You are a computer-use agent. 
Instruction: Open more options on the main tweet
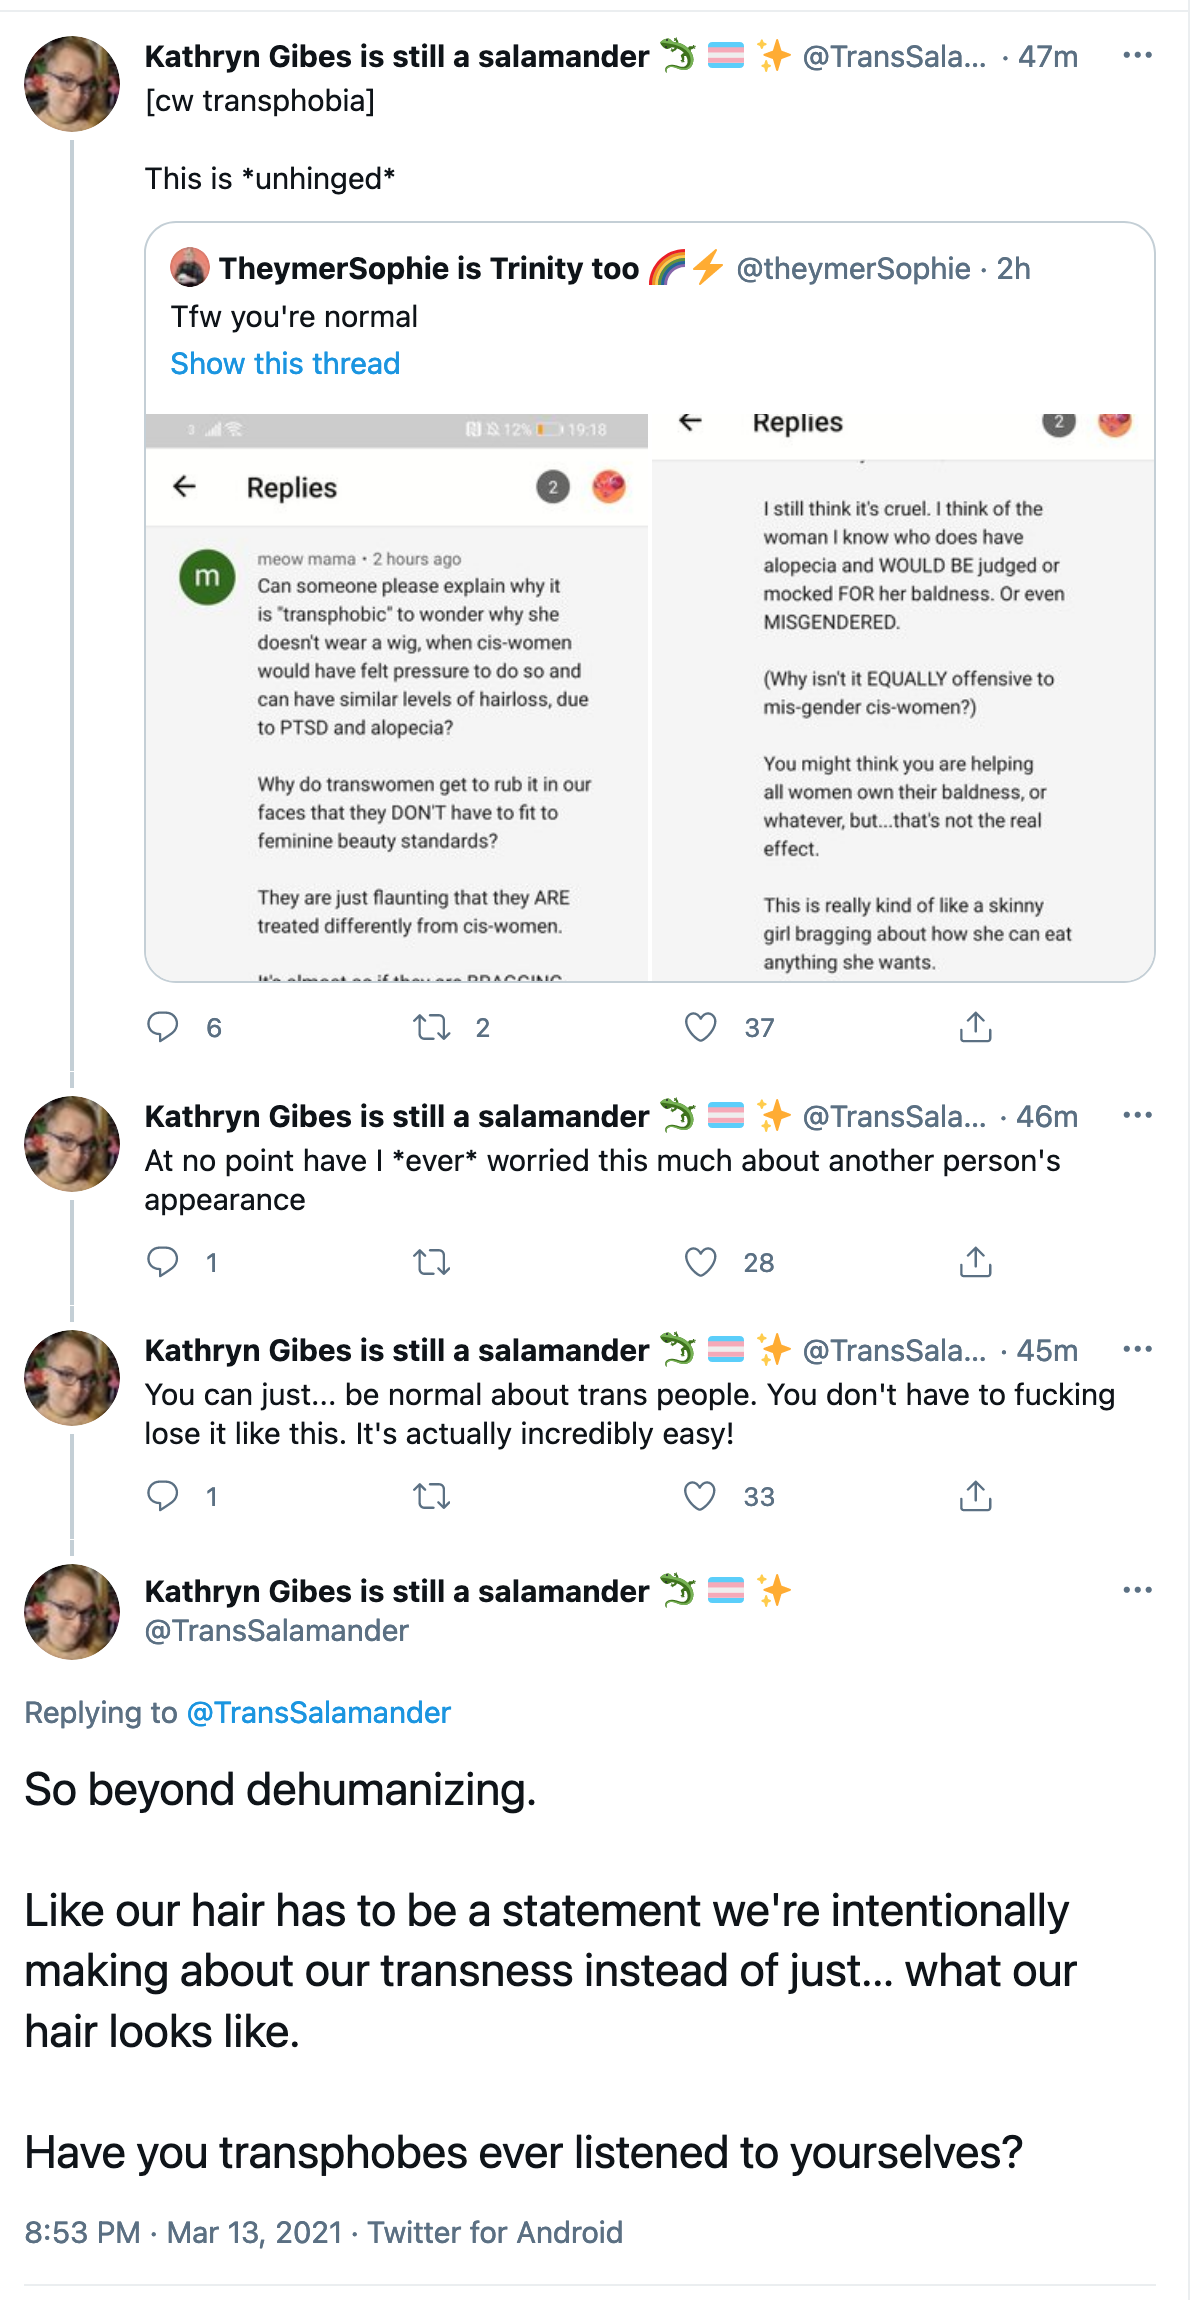tap(1137, 1590)
